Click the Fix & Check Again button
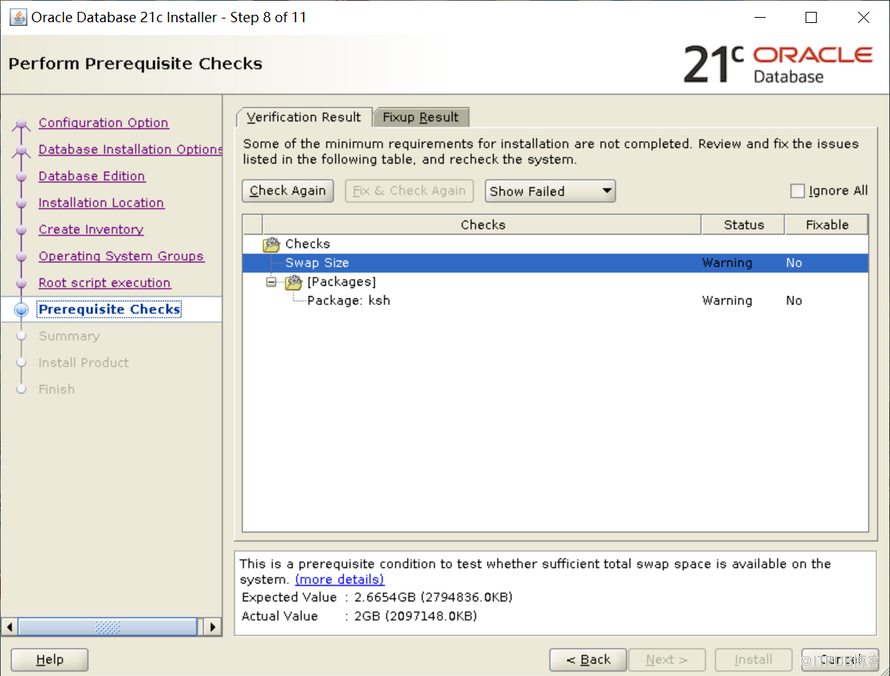 (409, 191)
